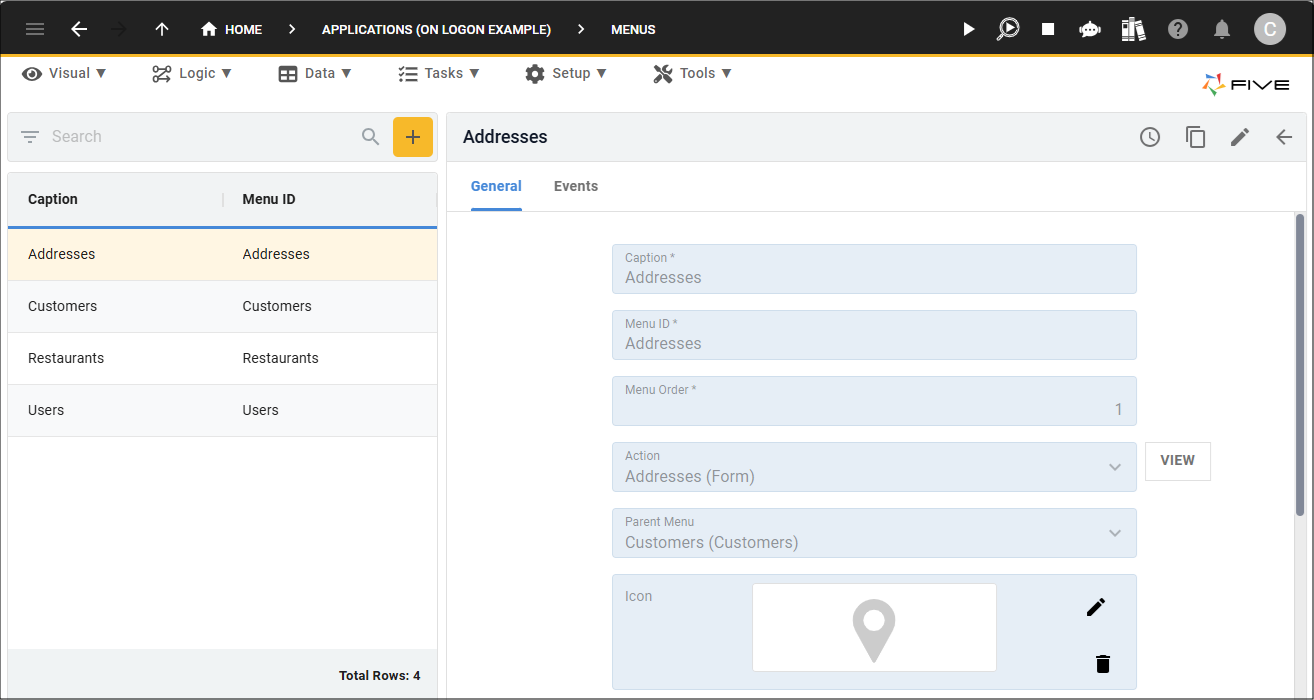
Task: Open the hamburger menu icon
Action: pos(35,29)
